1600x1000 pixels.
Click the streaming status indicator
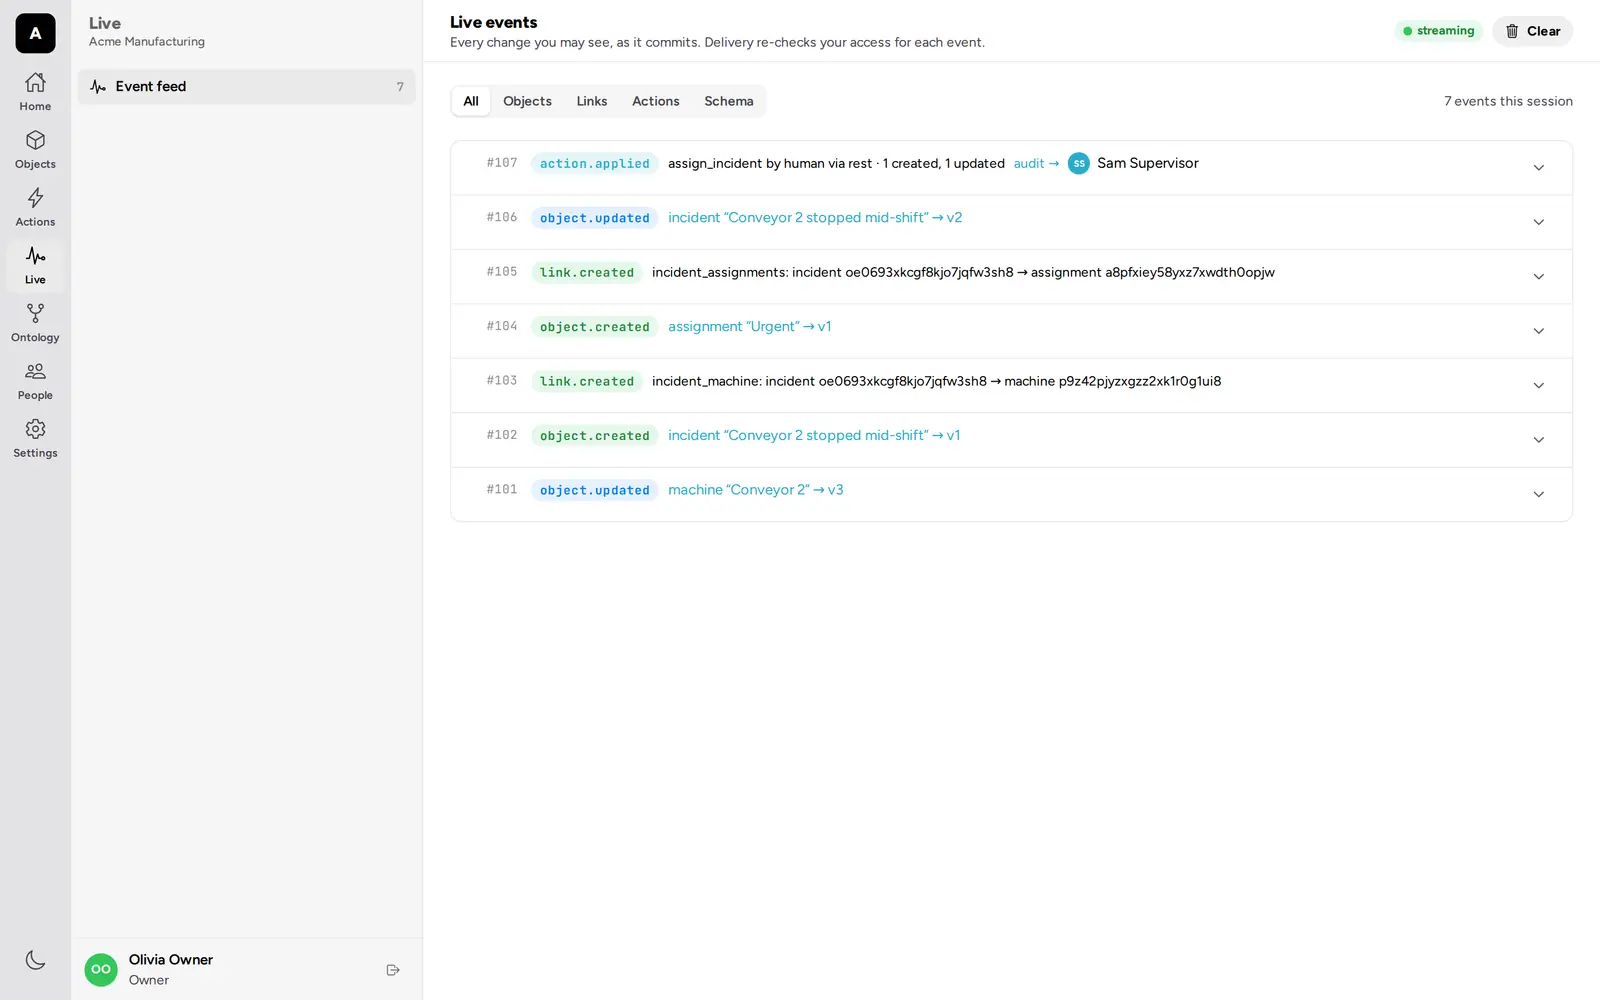tap(1439, 31)
